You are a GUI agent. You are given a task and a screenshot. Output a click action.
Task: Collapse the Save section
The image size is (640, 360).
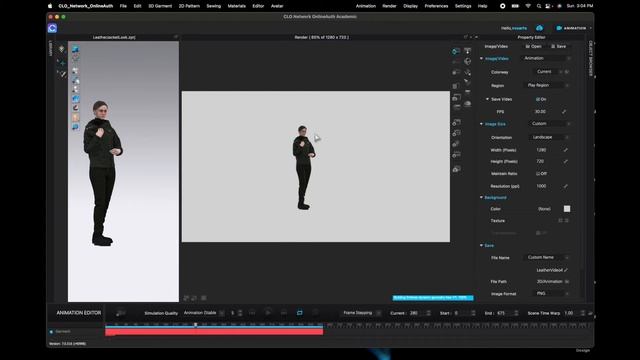(x=481, y=246)
